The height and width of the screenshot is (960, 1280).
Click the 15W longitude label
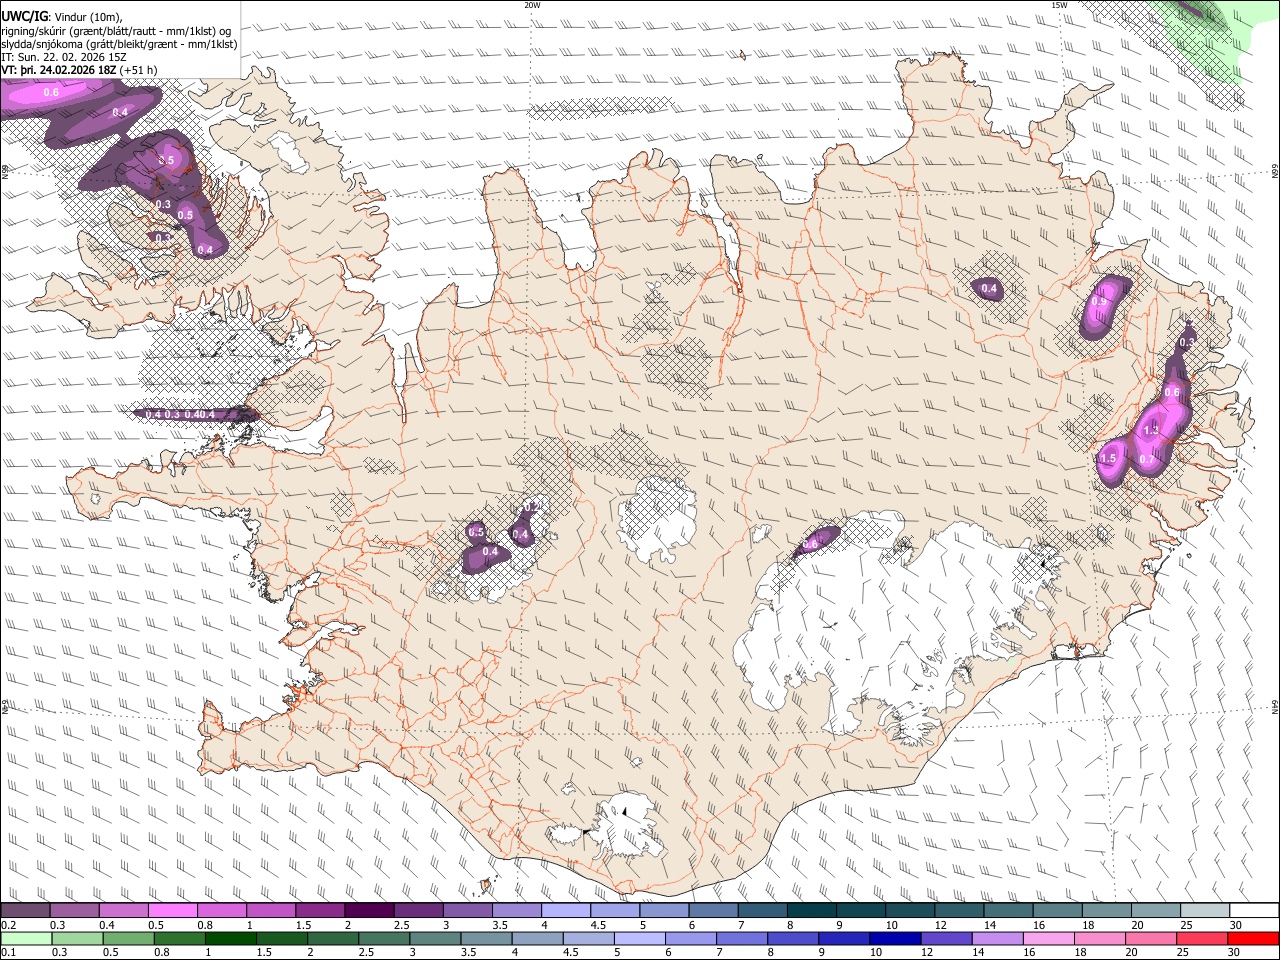pos(1059,5)
